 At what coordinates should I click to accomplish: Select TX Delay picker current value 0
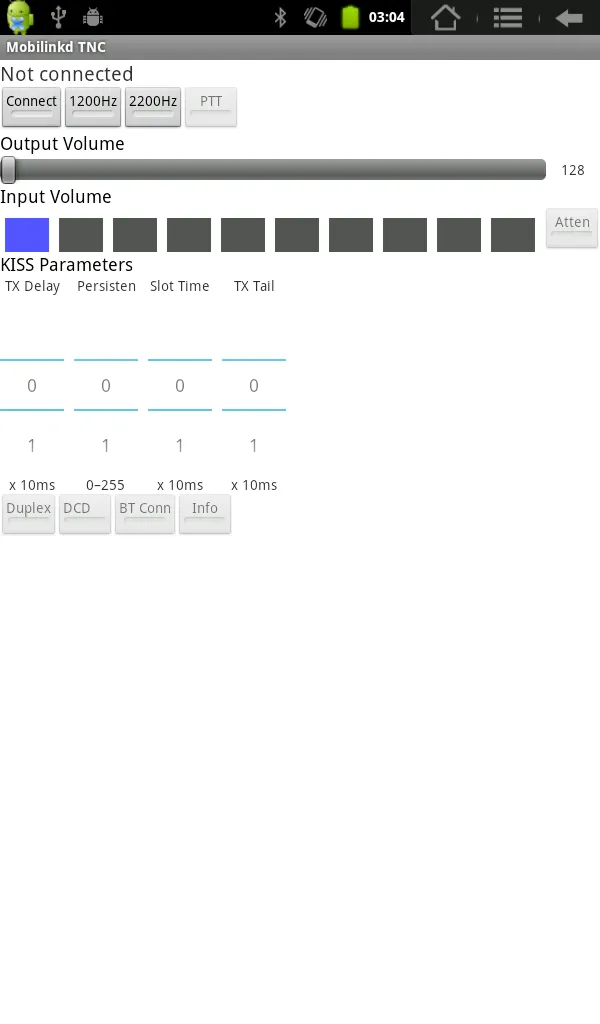[31, 385]
